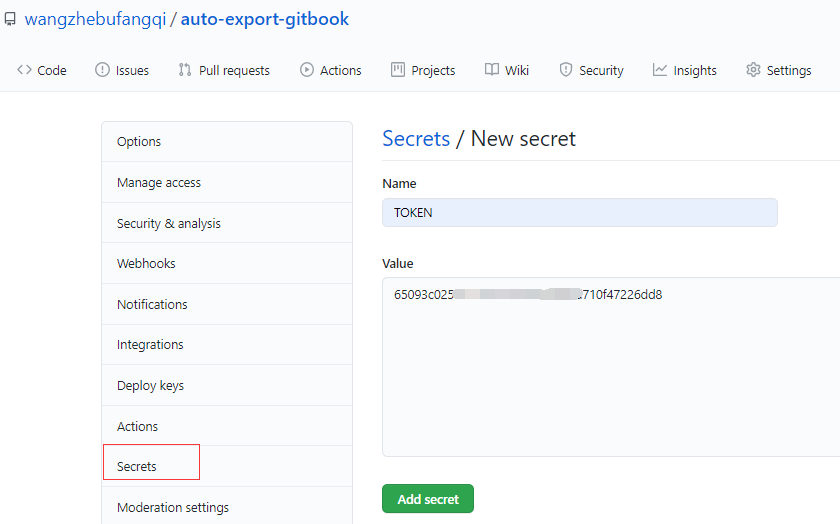
Task: Click the Settings gear icon
Action: (x=753, y=70)
